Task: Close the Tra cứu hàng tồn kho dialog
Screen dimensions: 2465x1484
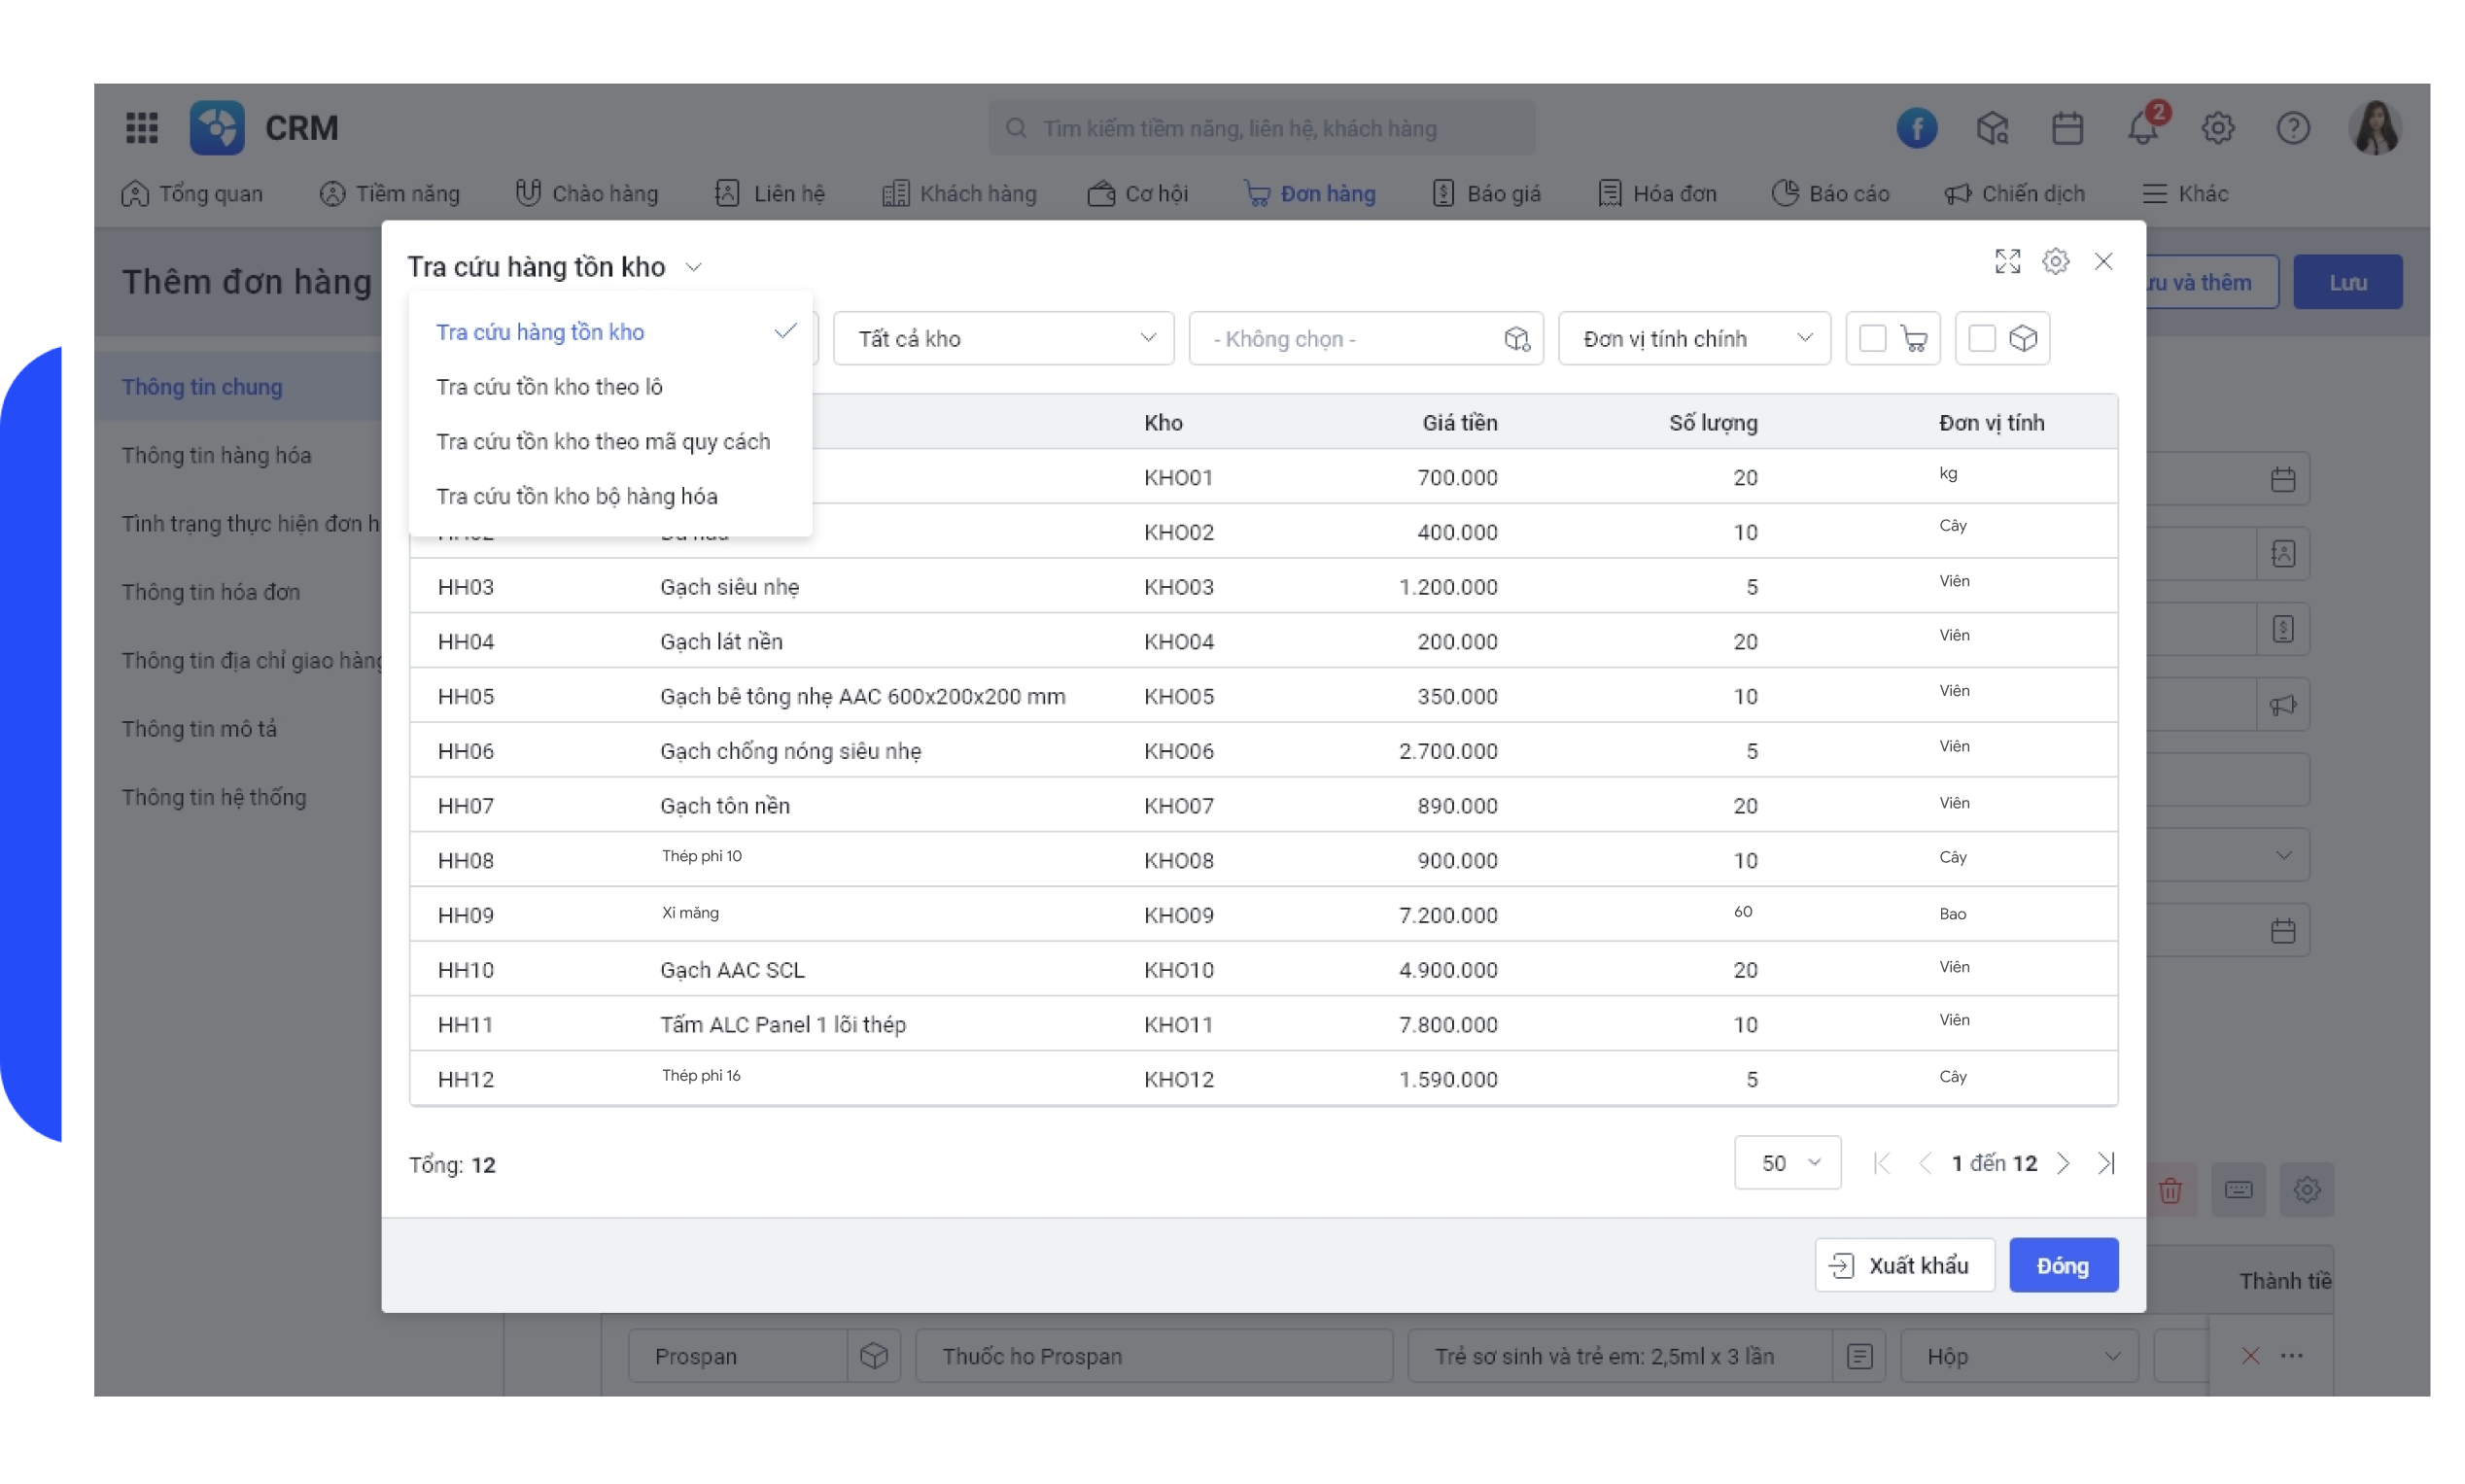Action: point(2102,261)
